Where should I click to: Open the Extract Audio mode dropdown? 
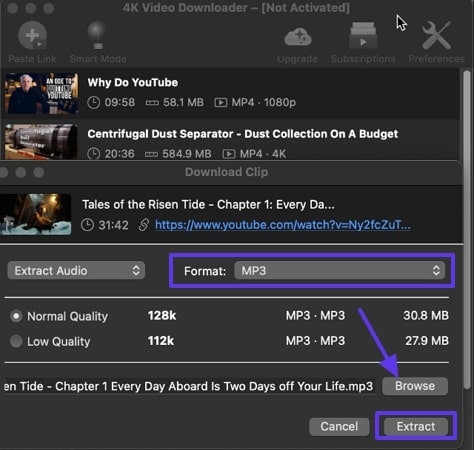coord(76,270)
